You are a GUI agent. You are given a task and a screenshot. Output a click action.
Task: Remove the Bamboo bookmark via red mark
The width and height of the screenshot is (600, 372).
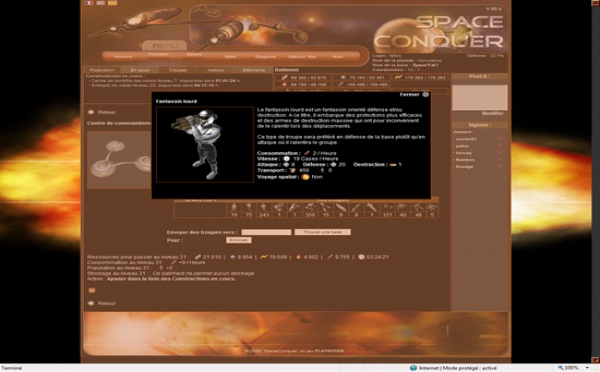click(x=501, y=160)
